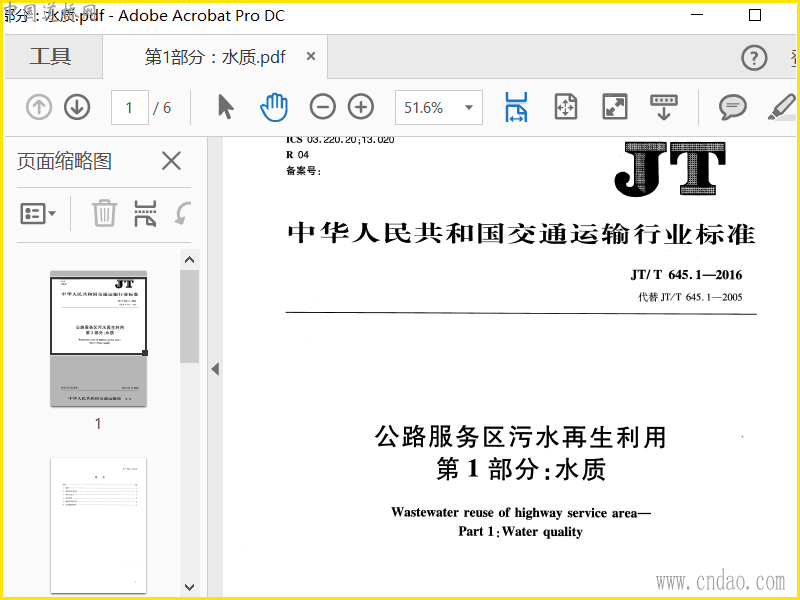Enter full screen mode
Screen dimensions: 800x600
click(x=615, y=107)
